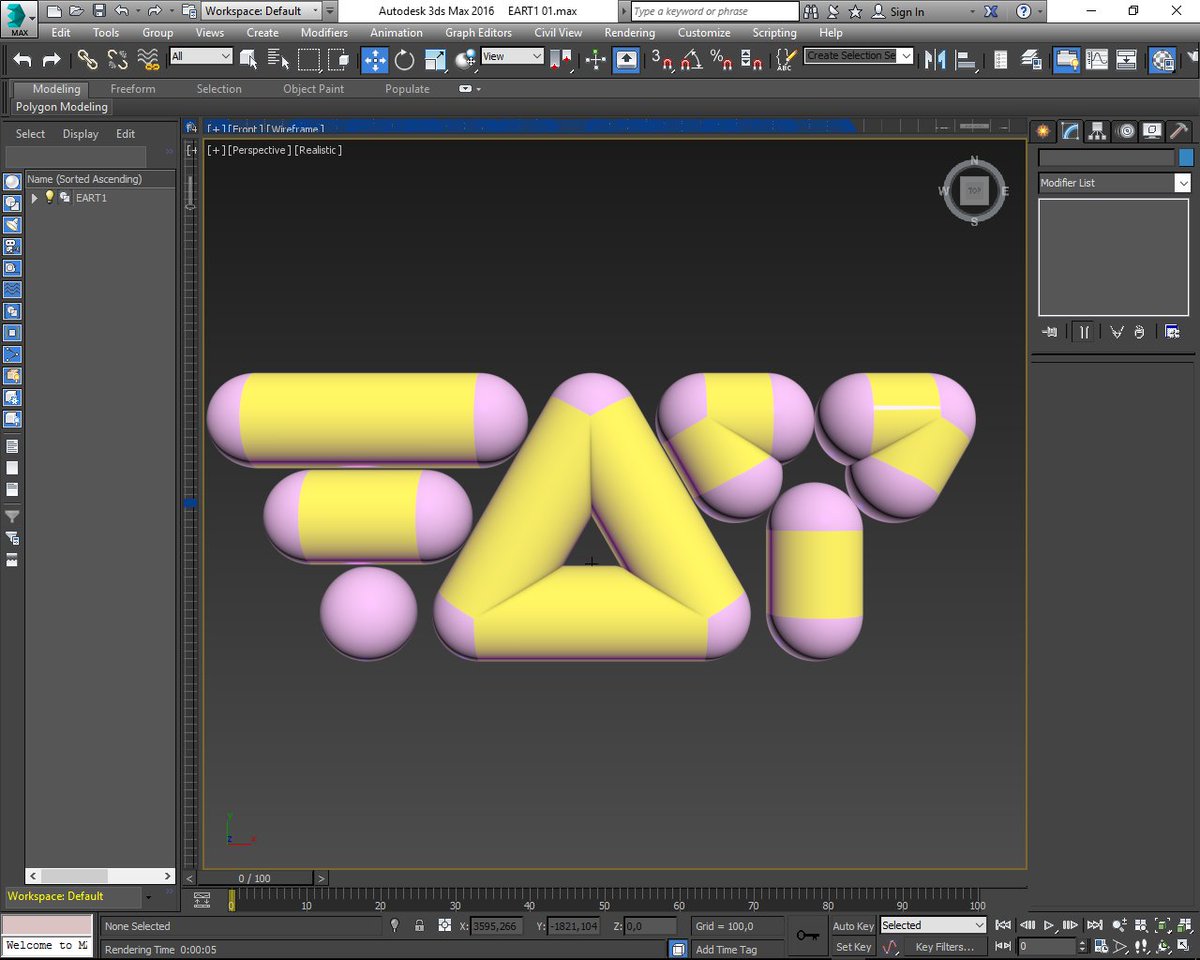Image resolution: width=1200 pixels, height=960 pixels.
Task: Open the Modify command panel tab
Action: click(1070, 131)
